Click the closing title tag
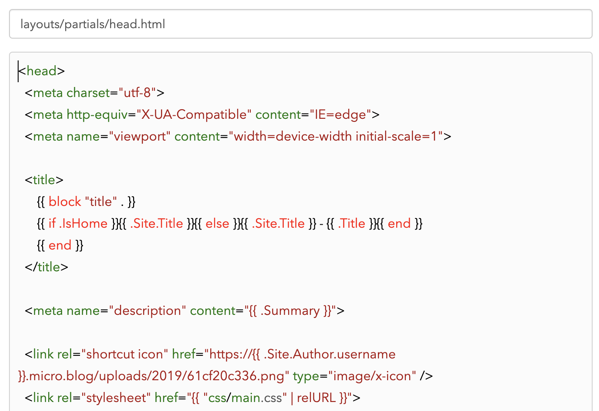Viewport: 599px width, 411px height. [x=47, y=267]
